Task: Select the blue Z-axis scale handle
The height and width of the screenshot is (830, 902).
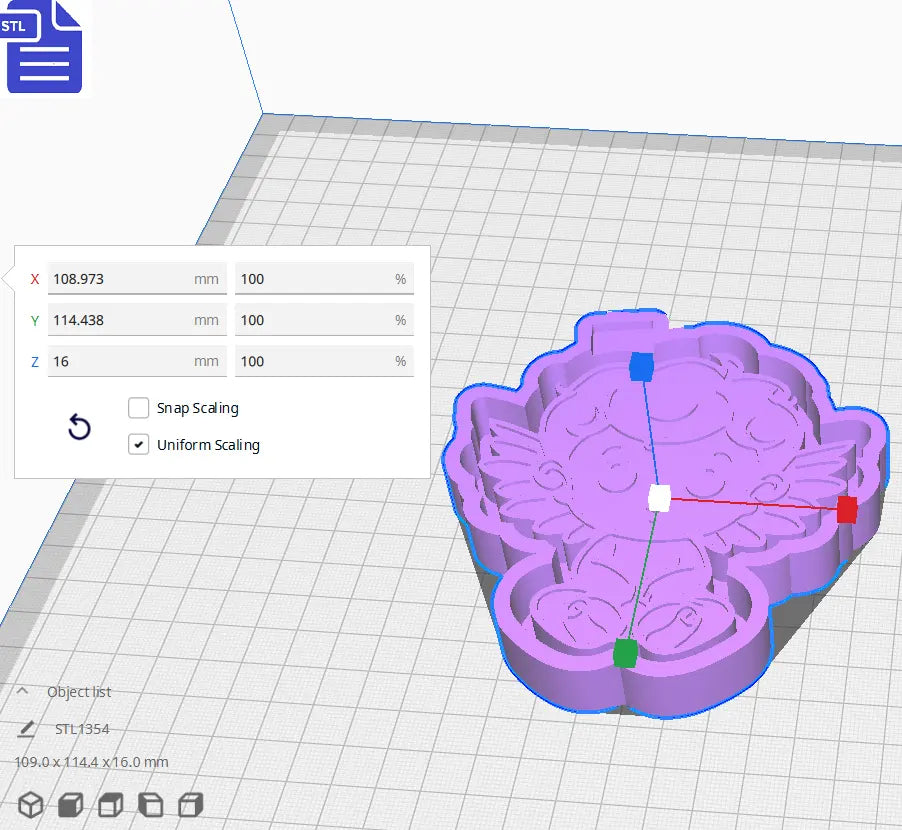Action: tap(644, 368)
